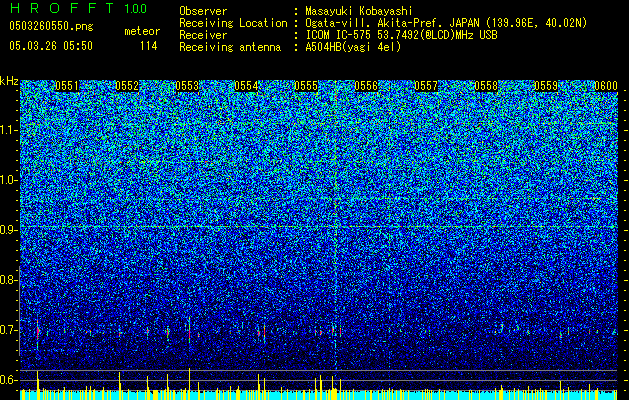Click the kHz axis unit label
Viewport: 629px width, 400px height.
[9, 81]
